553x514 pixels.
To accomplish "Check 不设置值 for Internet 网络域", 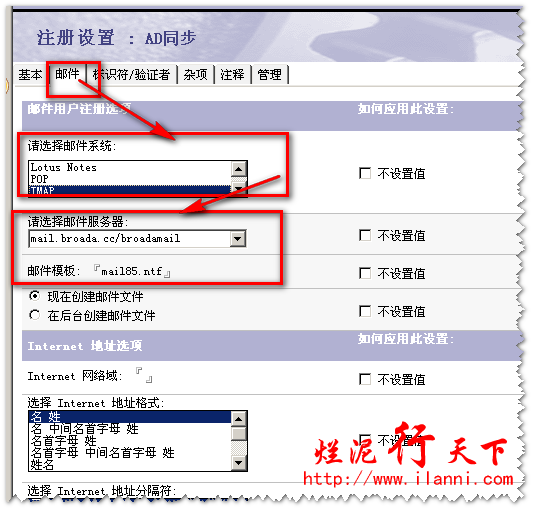I will (365, 379).
